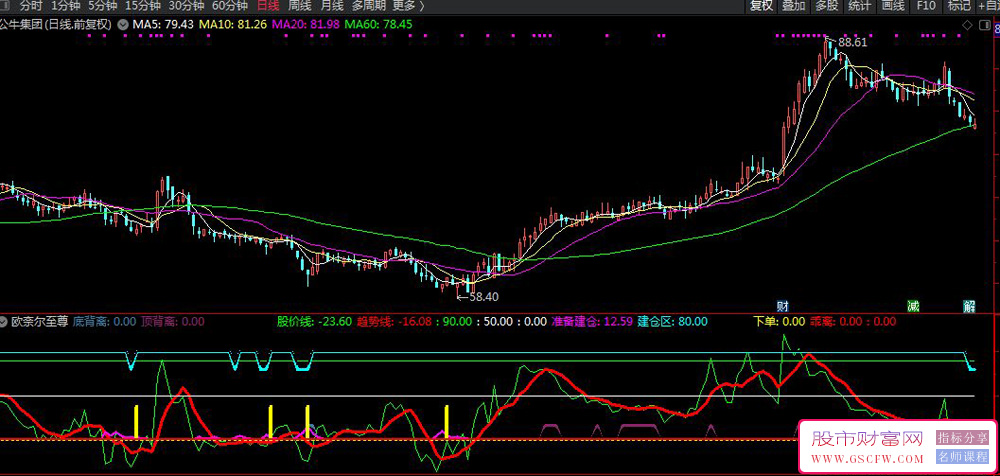Click the 减 event marker on timeline
The width and height of the screenshot is (1000, 476).
pos(914,306)
